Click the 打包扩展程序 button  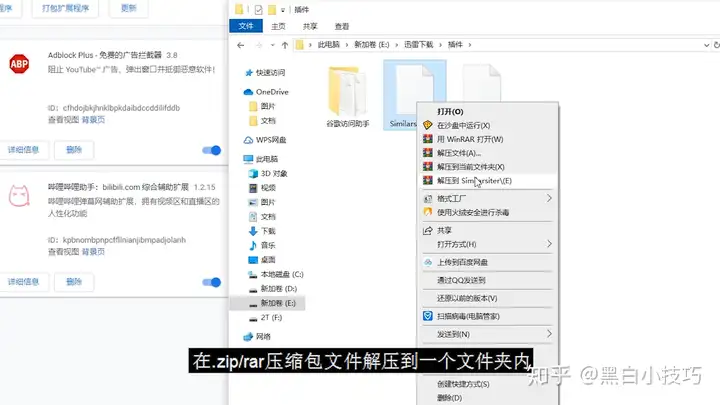pyautogui.click(x=65, y=8)
